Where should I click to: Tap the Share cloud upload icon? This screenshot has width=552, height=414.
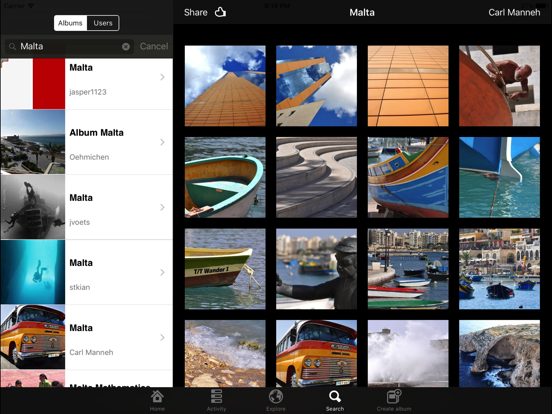(220, 12)
